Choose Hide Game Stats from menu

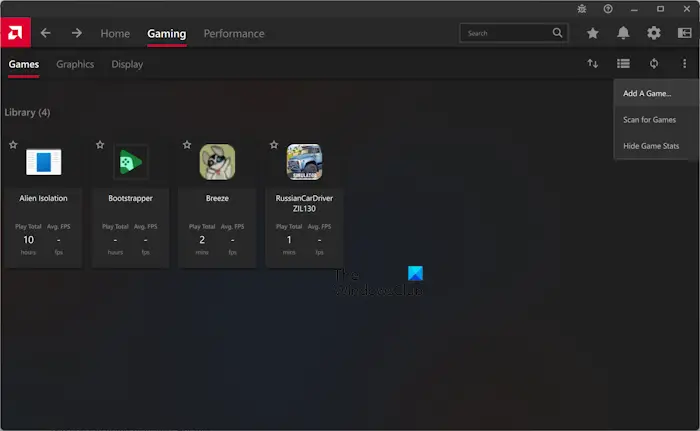point(657,146)
